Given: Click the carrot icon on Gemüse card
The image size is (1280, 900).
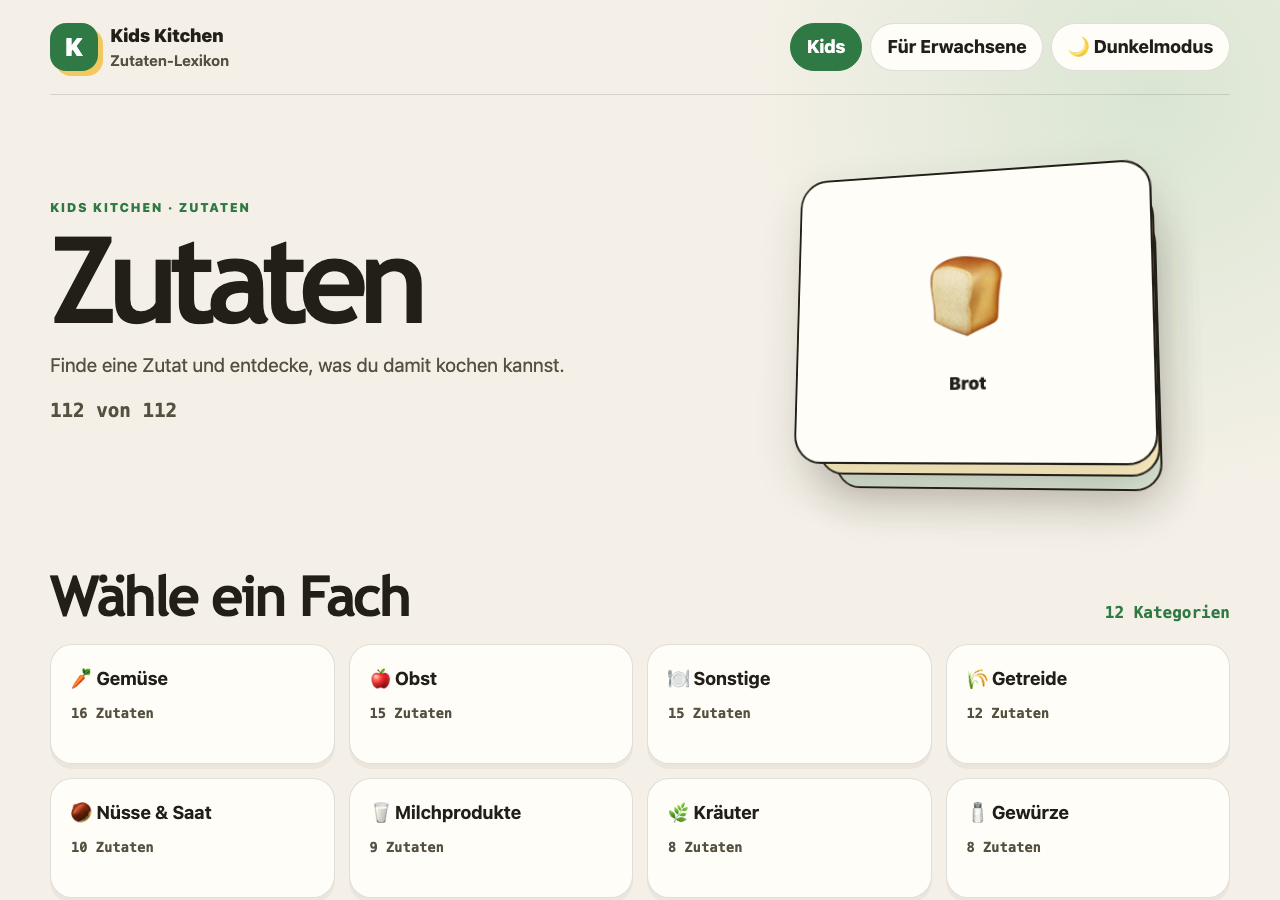Looking at the screenshot, I should [81, 679].
